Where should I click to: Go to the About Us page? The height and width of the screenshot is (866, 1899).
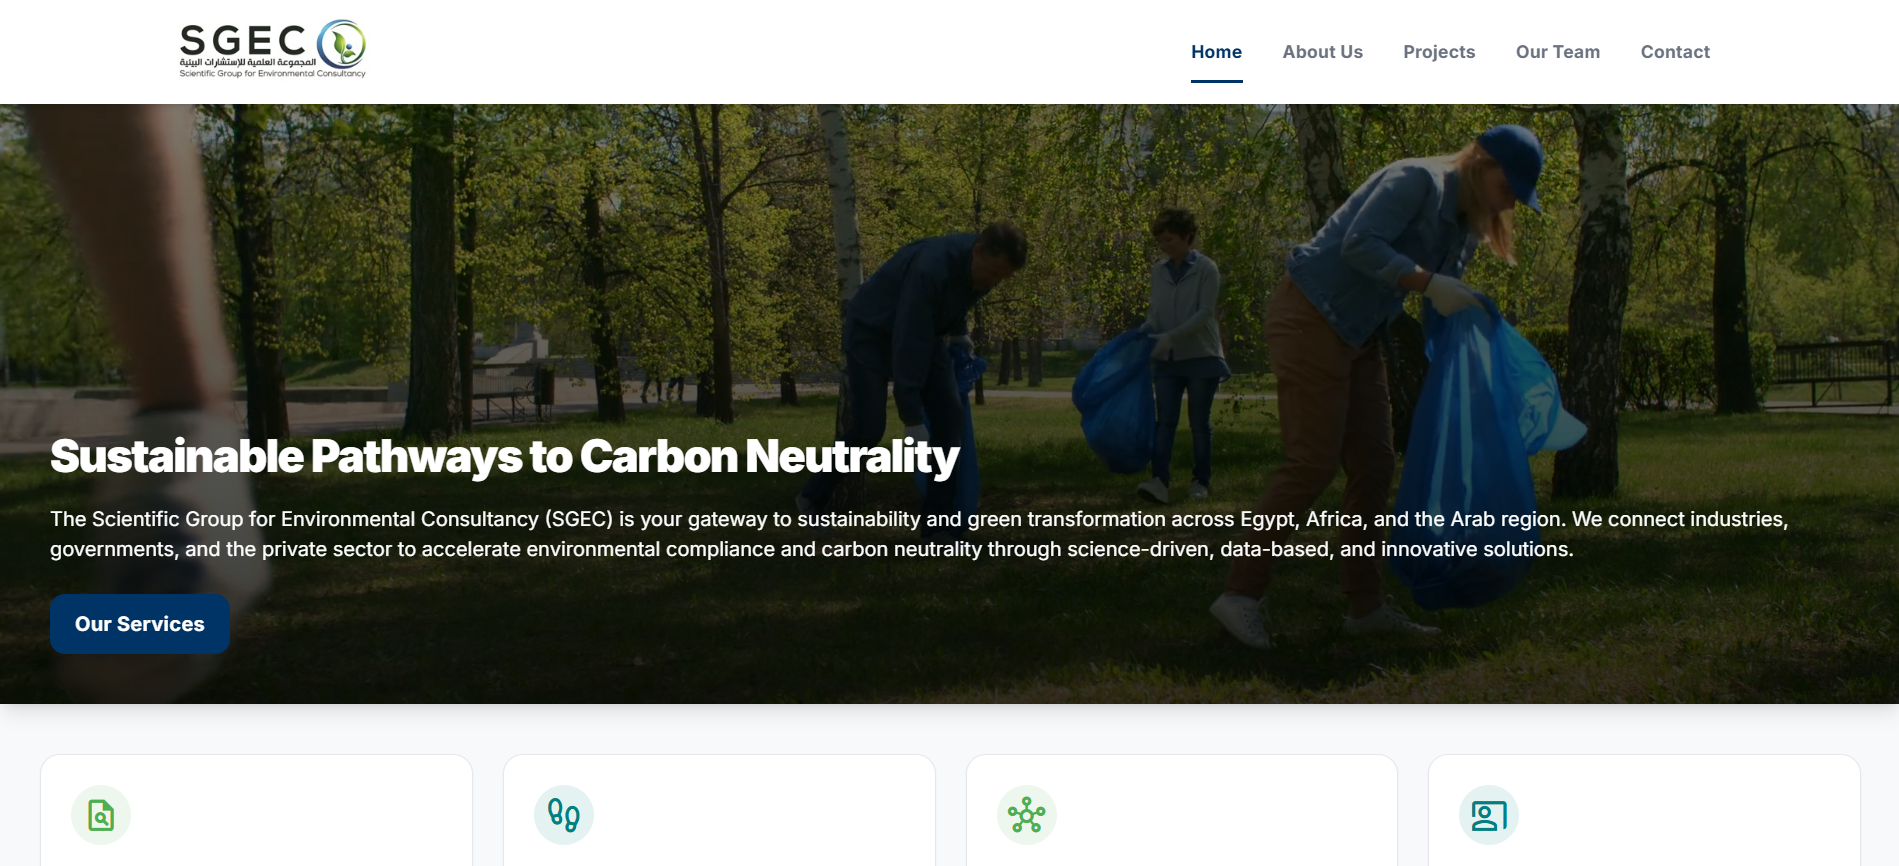coord(1322,52)
